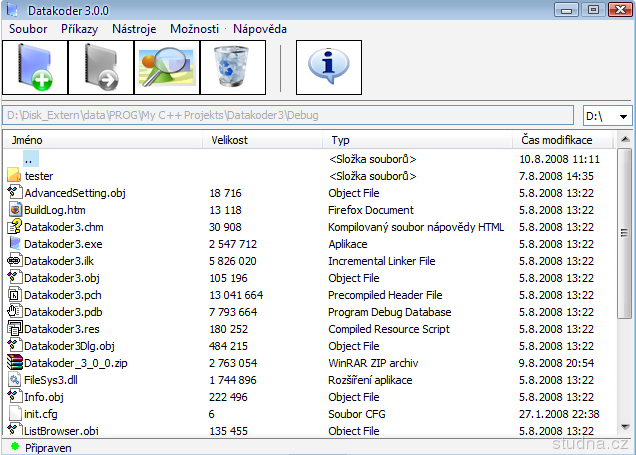Open the Nástroje menu
Image resolution: width=636 pixels, height=455 pixels.
134,29
